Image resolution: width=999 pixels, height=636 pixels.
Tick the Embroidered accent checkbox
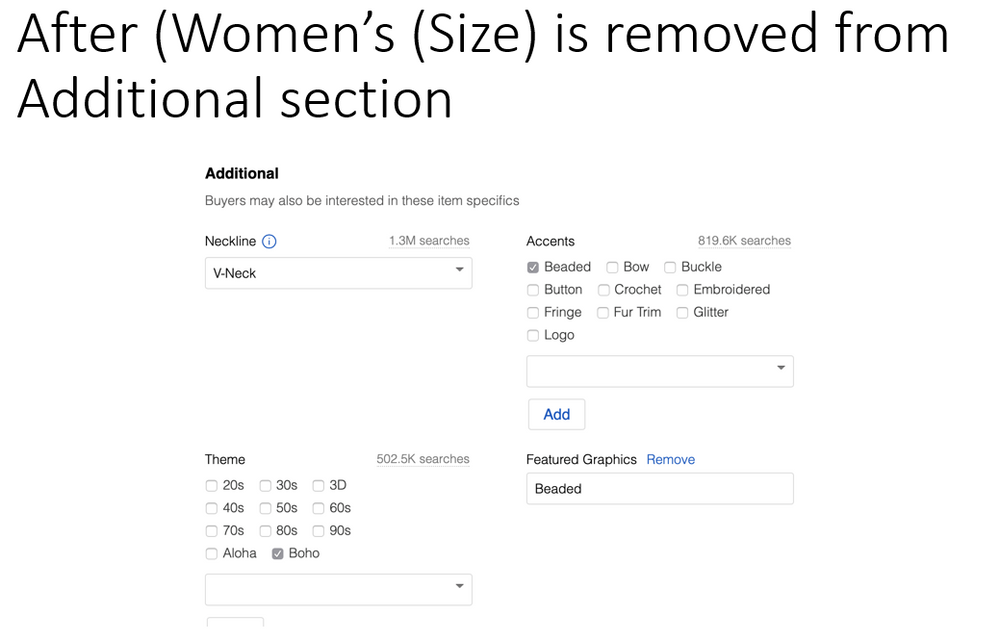(683, 290)
